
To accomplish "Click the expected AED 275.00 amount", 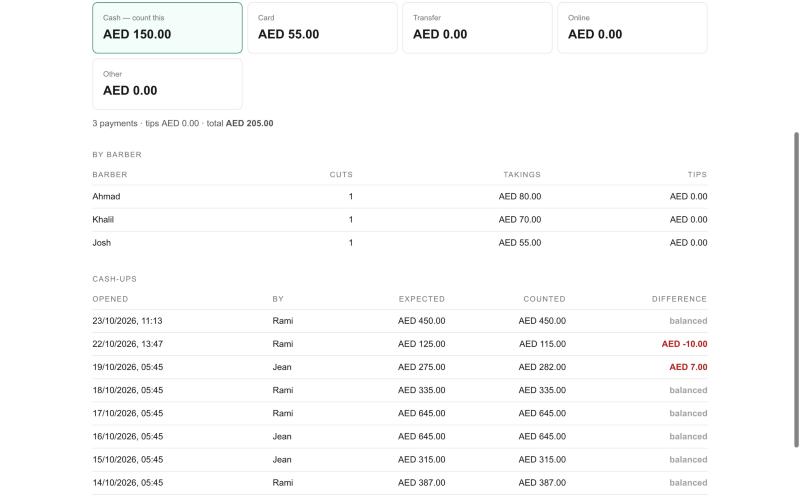I will pos(421,367).
